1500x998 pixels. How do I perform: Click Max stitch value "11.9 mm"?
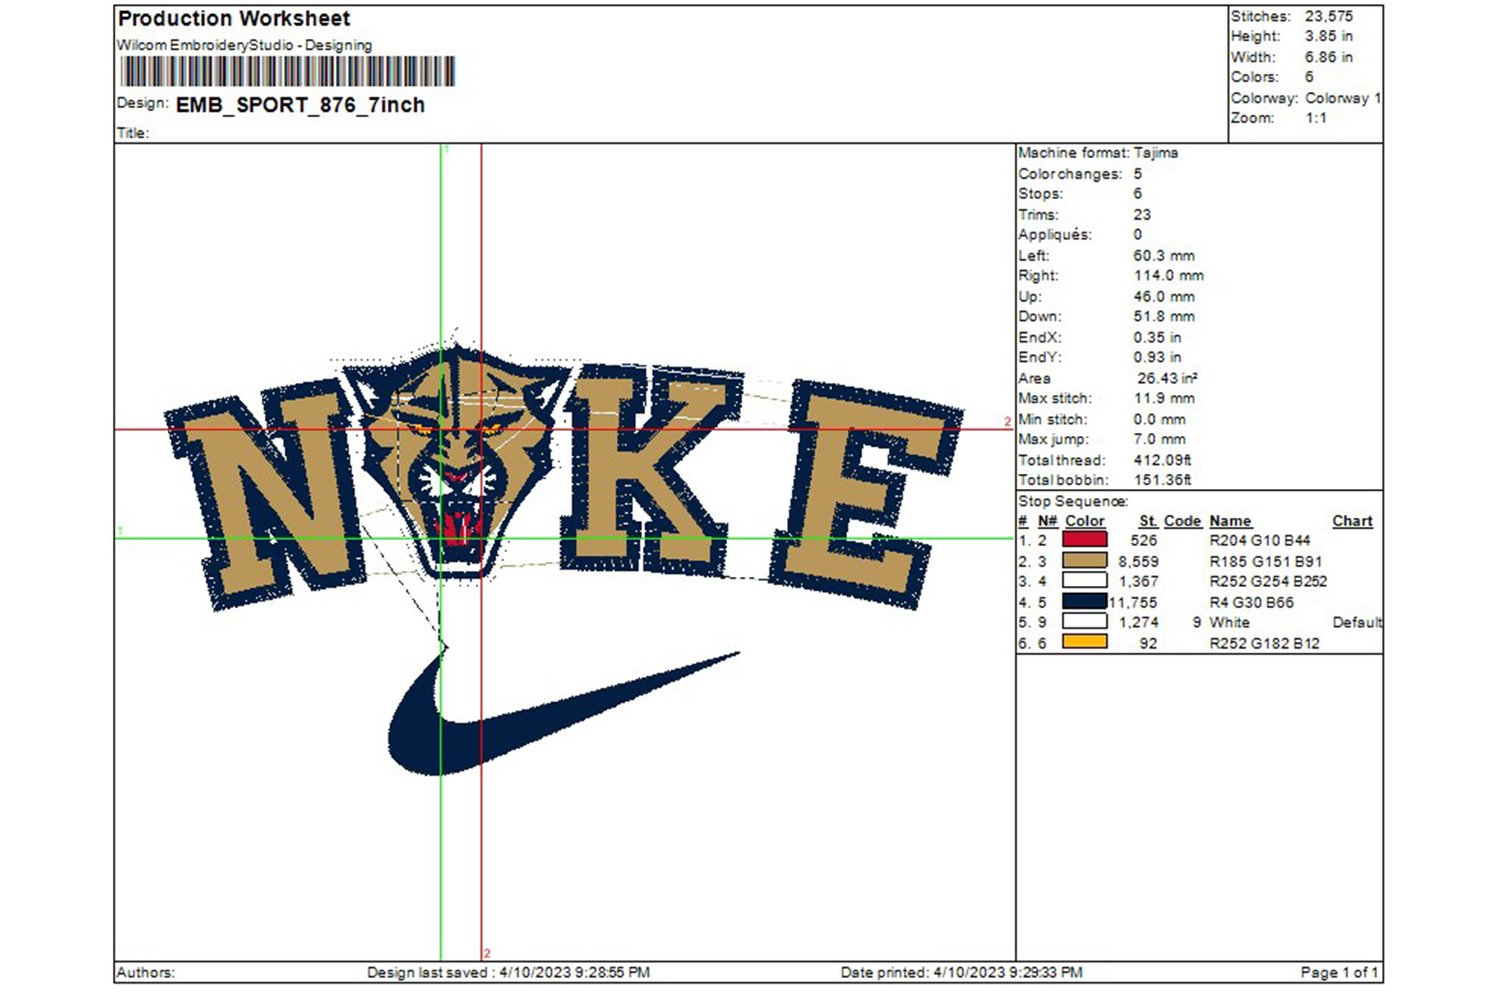click(x=1164, y=399)
